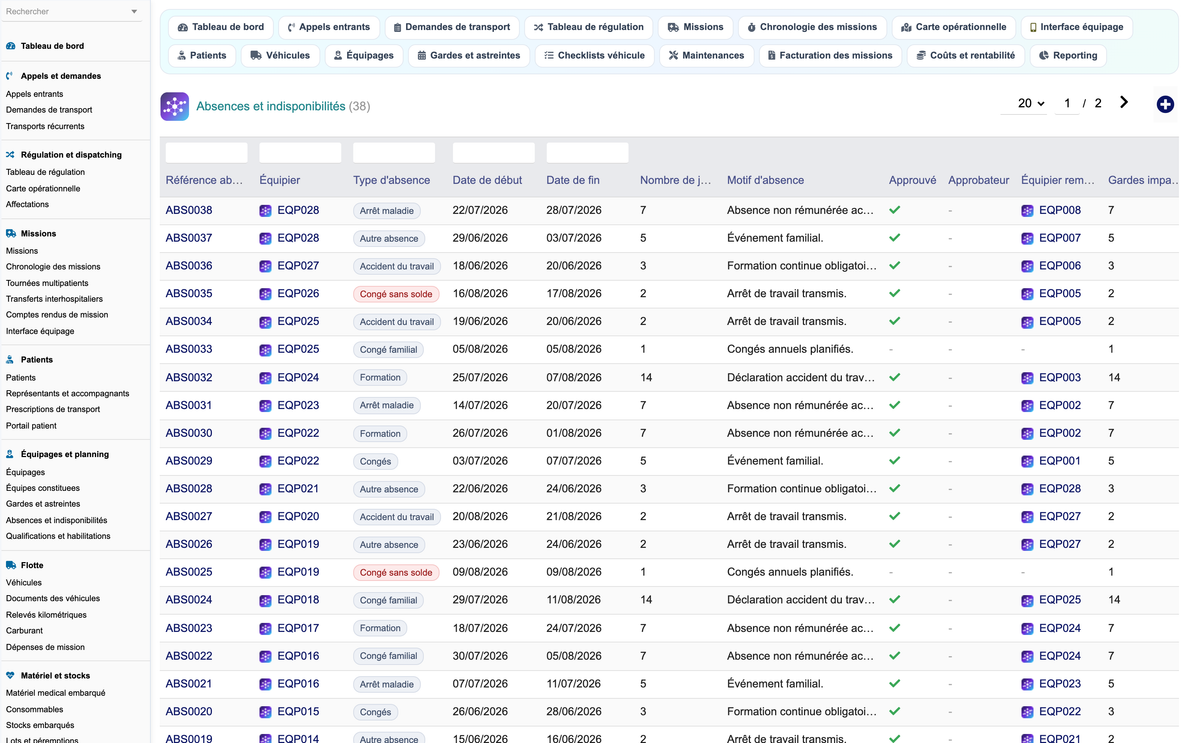
Task: Click the Date de début filter field
Action: tap(494, 153)
